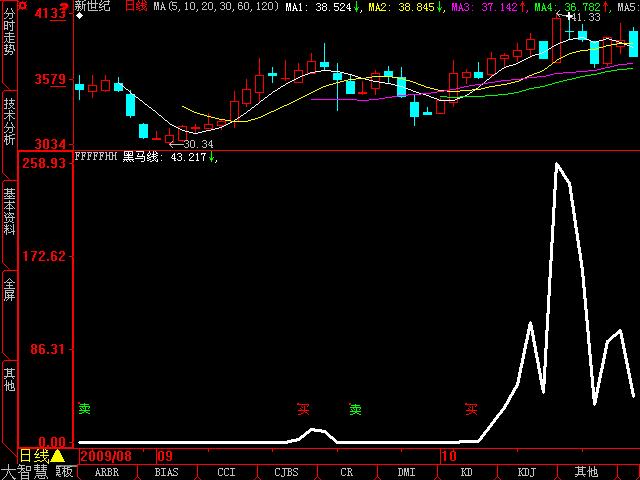Viewport: 640px width, 480px height.
Task: Click the 2009/08 date label on timeline
Action: click(x=106, y=456)
